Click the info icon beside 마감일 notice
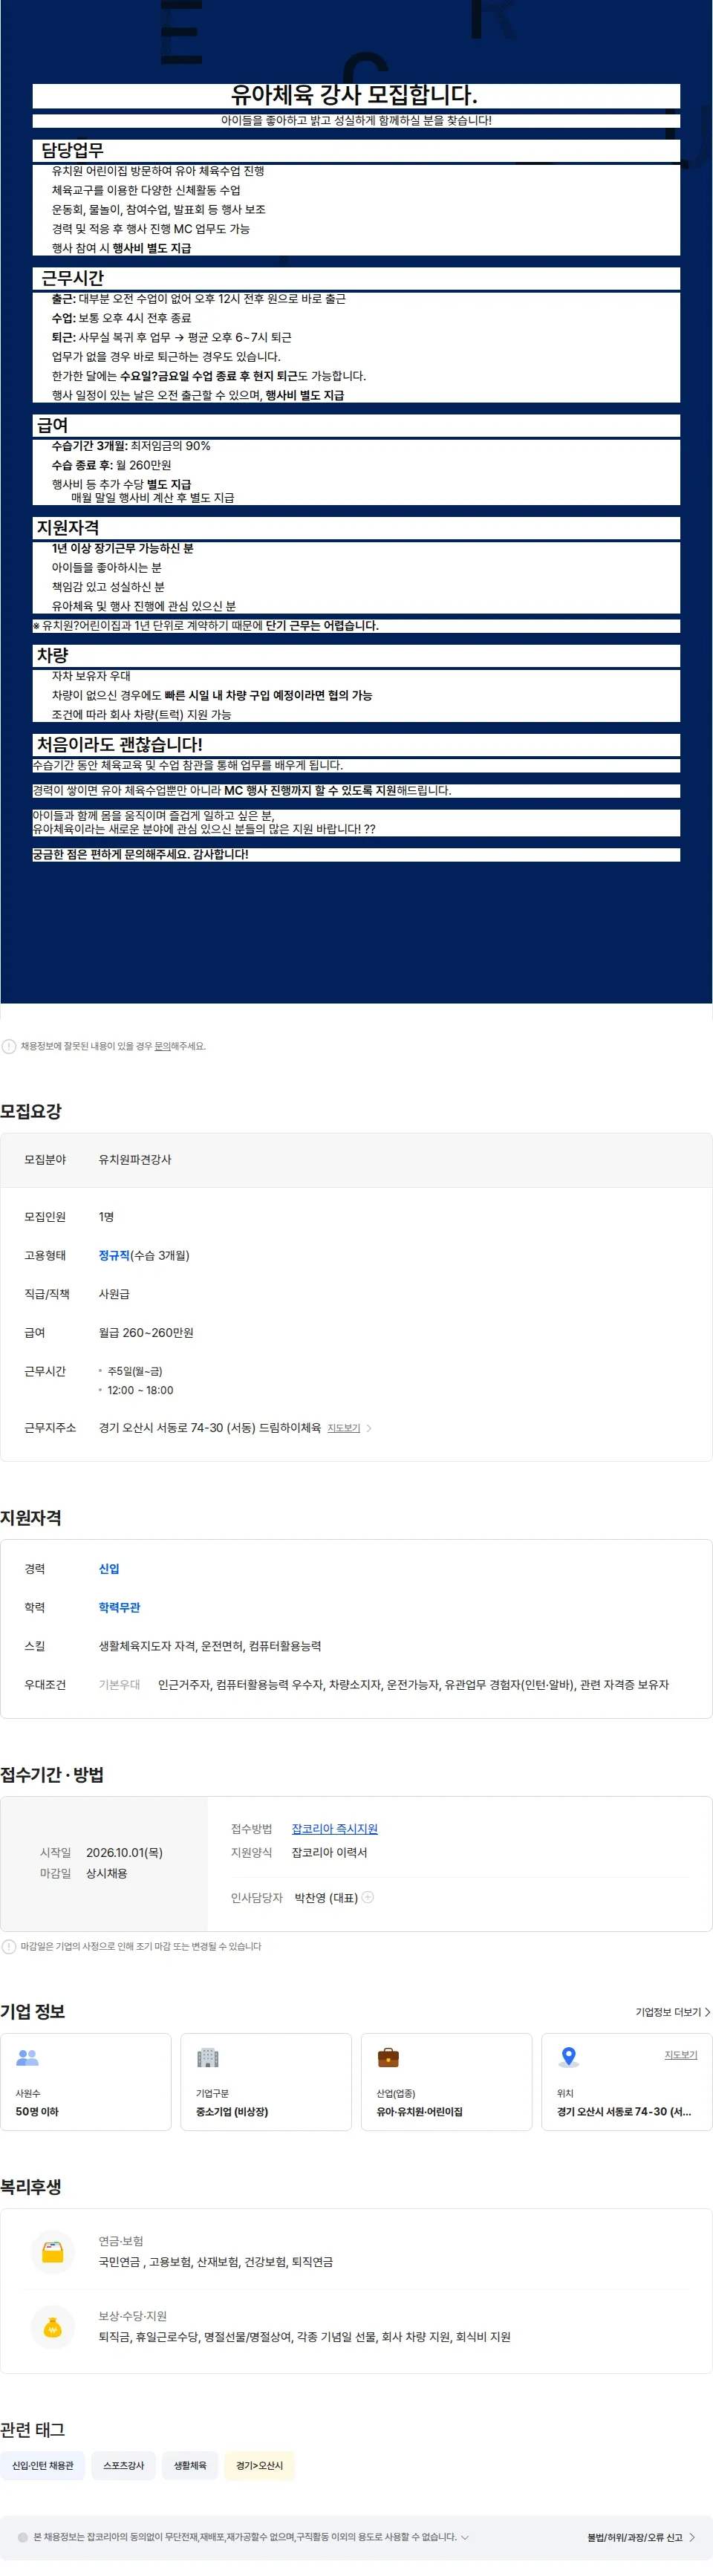713x2576 pixels. (9, 1946)
